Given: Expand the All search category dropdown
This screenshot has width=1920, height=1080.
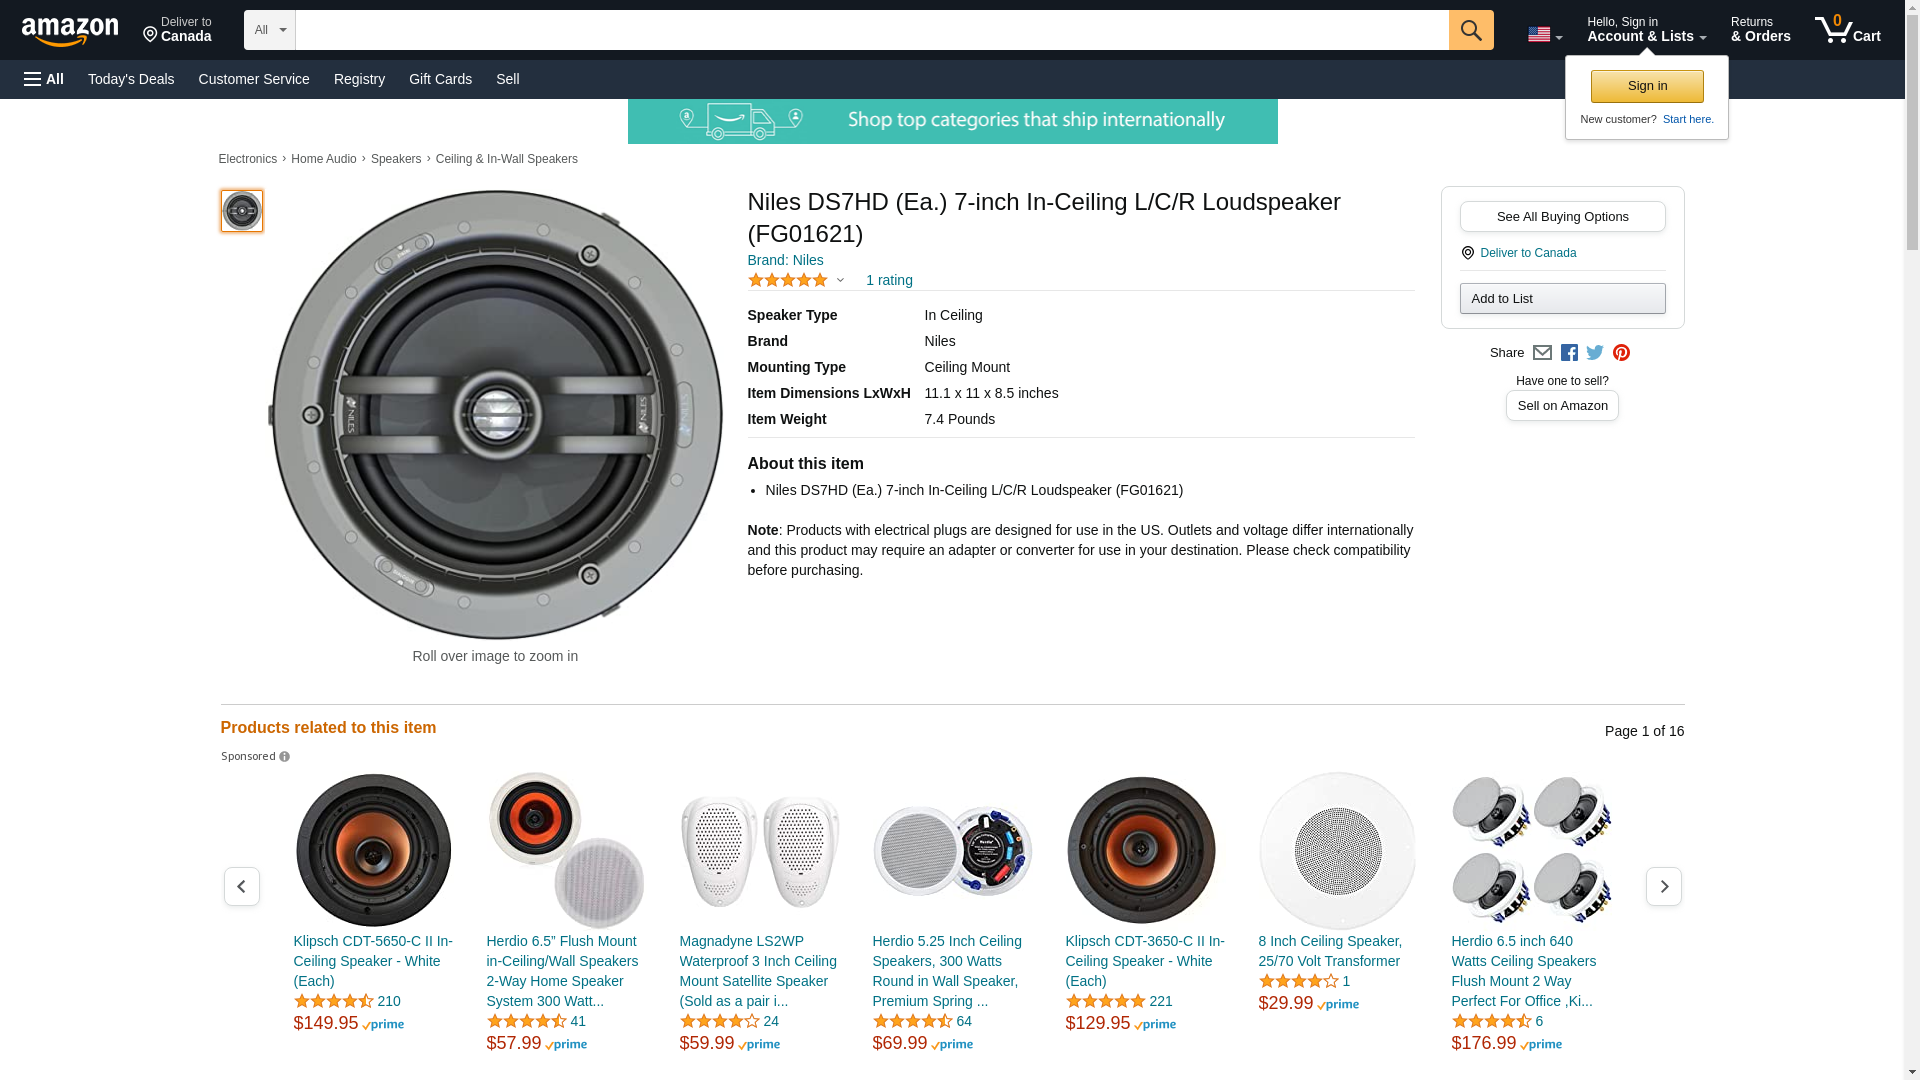Looking at the screenshot, I should [x=269, y=30].
